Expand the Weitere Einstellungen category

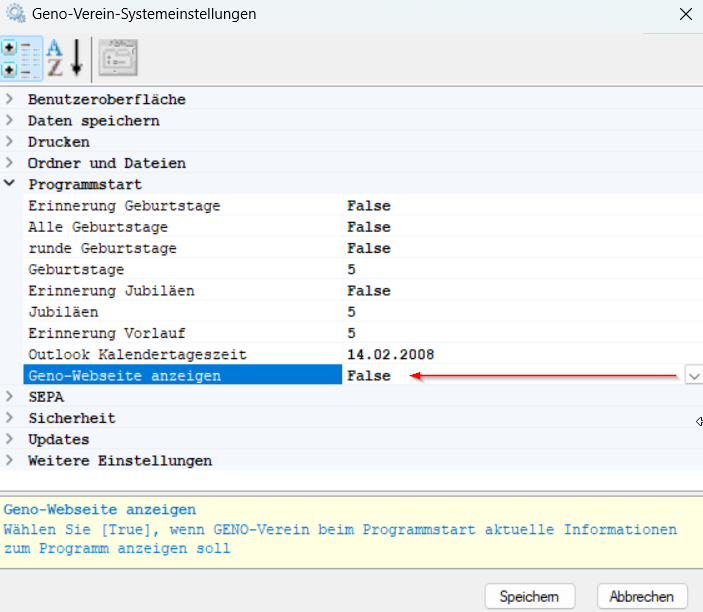pos(9,460)
